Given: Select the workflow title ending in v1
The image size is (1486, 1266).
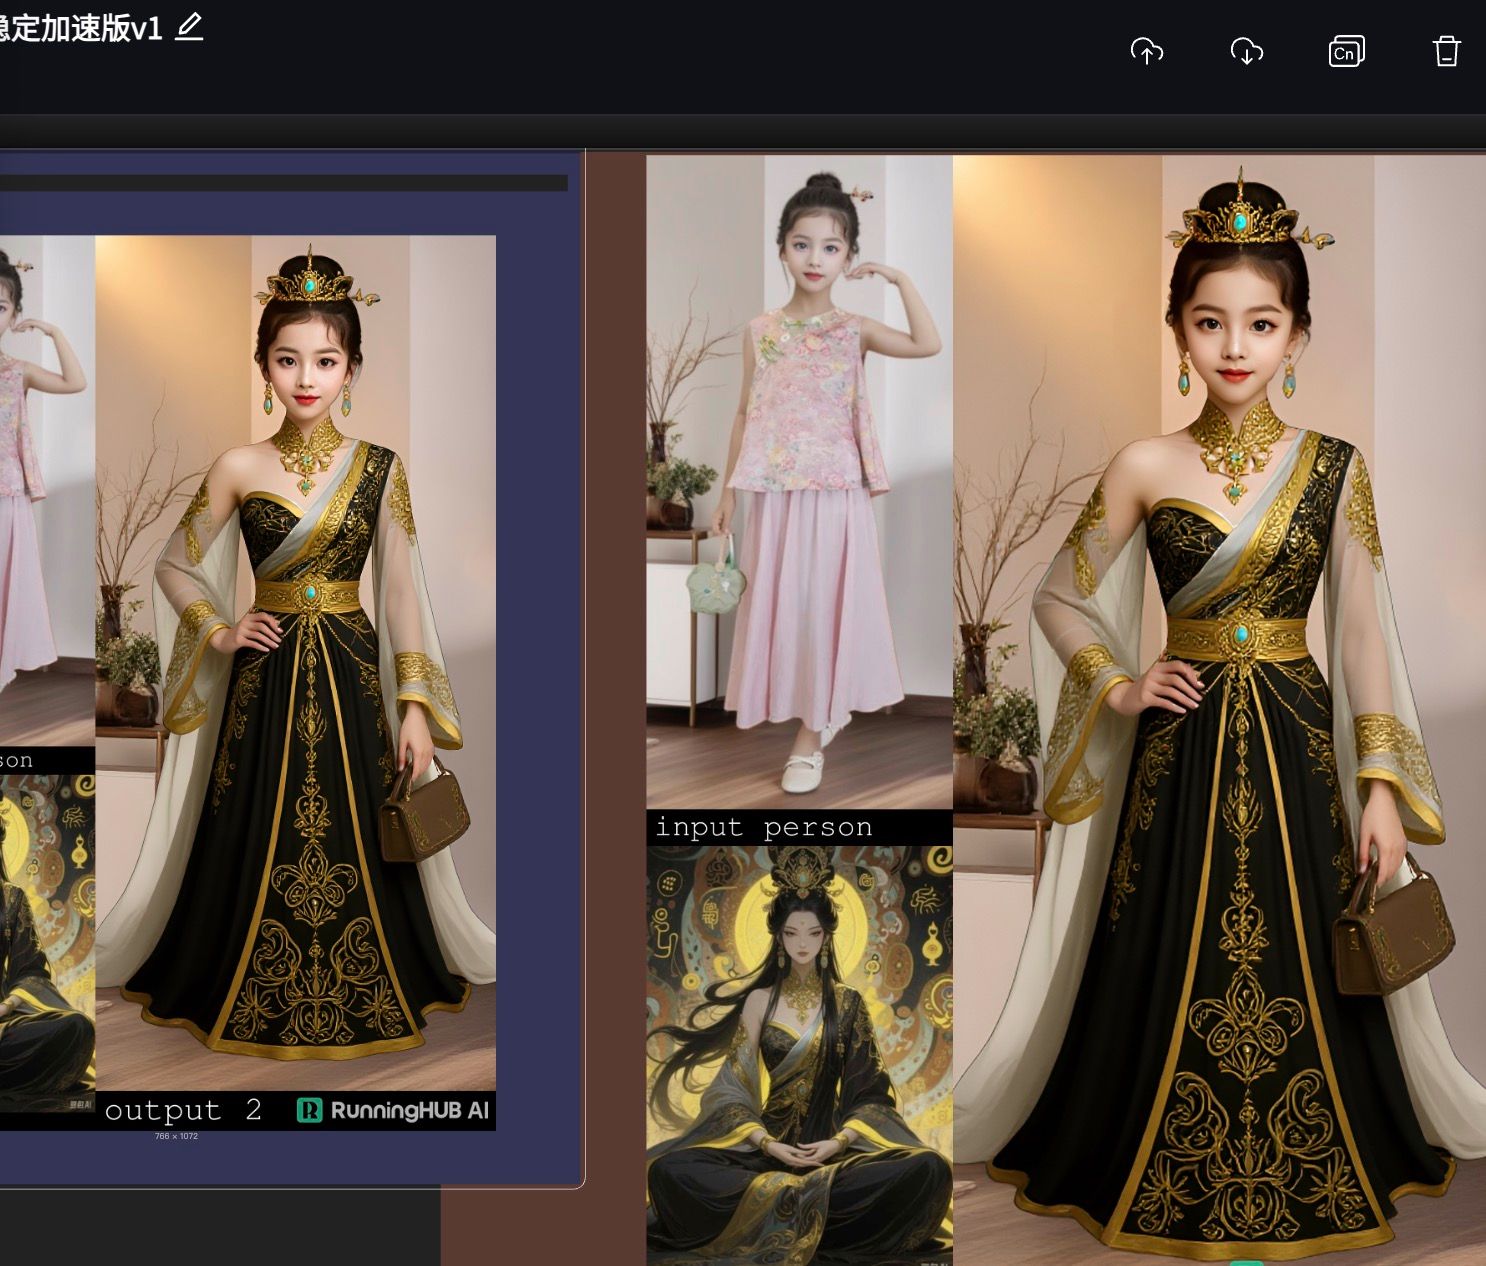Looking at the screenshot, I should point(80,28).
